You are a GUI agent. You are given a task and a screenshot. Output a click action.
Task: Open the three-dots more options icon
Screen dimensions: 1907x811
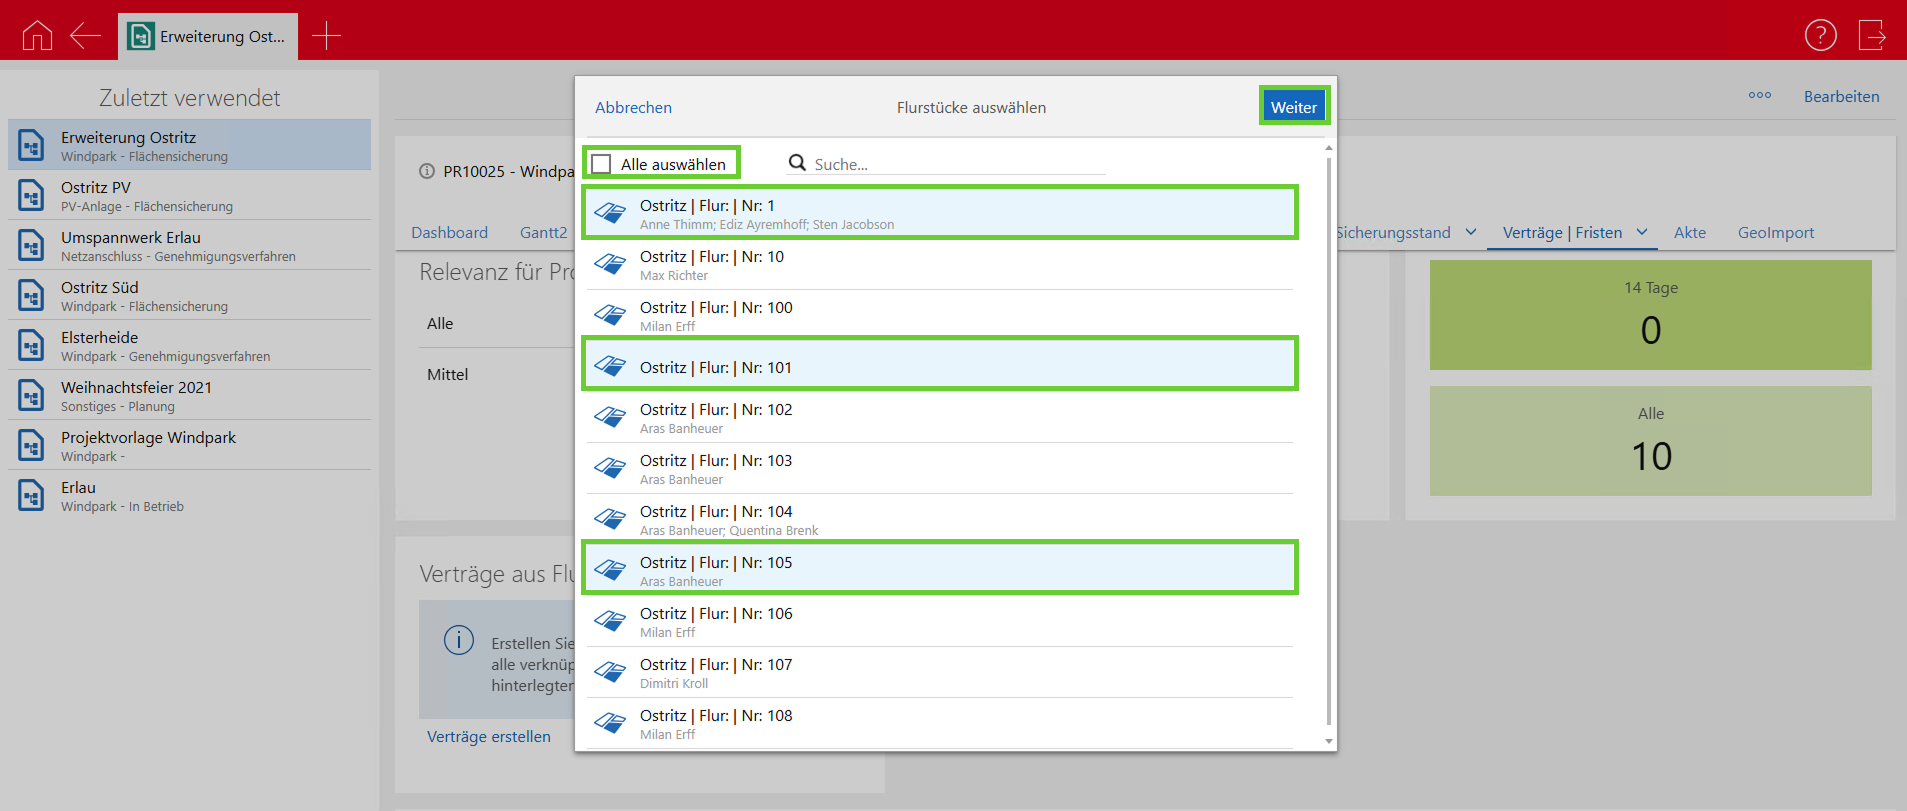click(x=1759, y=96)
